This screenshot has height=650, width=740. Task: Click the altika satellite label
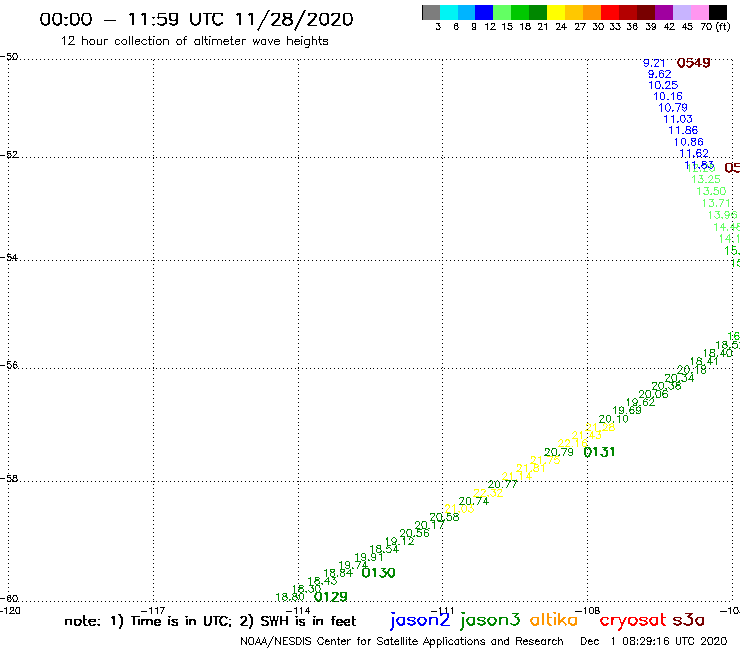click(x=554, y=620)
